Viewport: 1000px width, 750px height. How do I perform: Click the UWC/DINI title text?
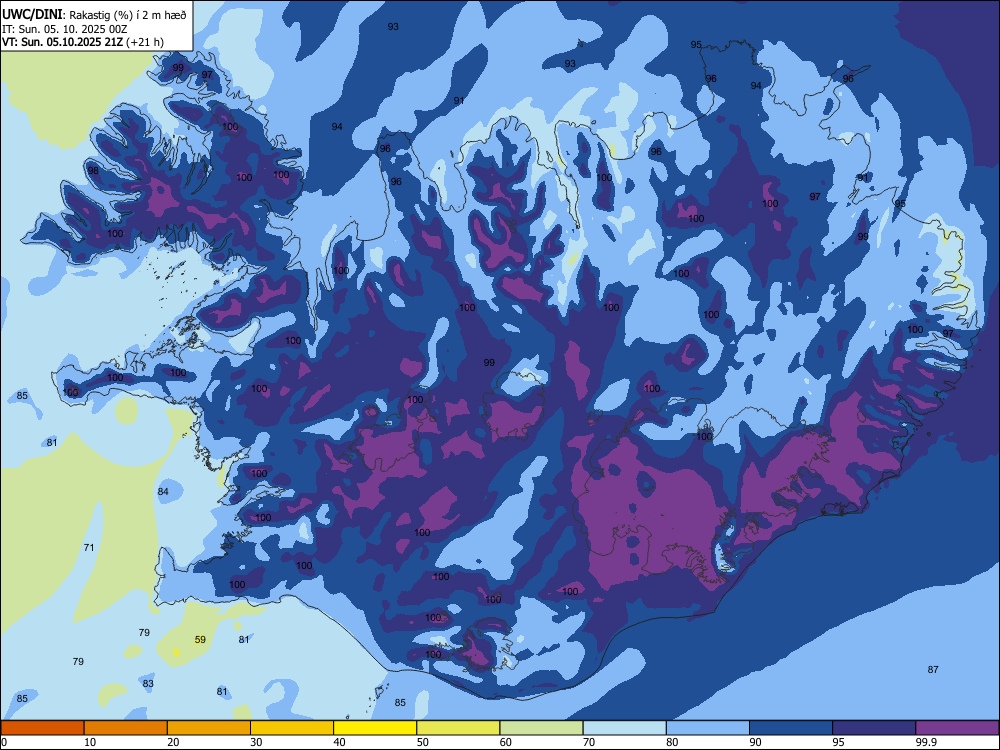(x=32, y=14)
